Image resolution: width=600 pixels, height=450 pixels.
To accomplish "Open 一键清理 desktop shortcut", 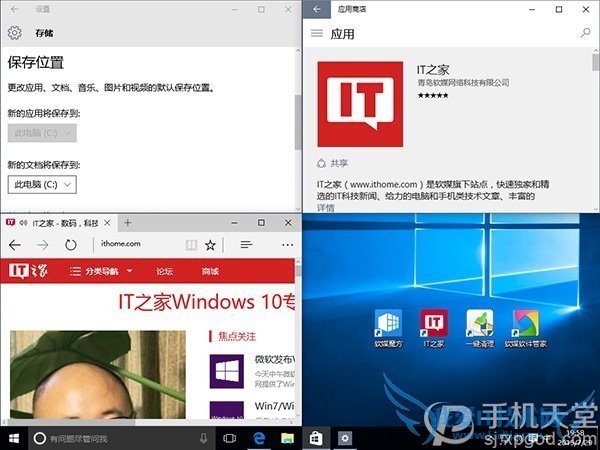I will pos(480,329).
